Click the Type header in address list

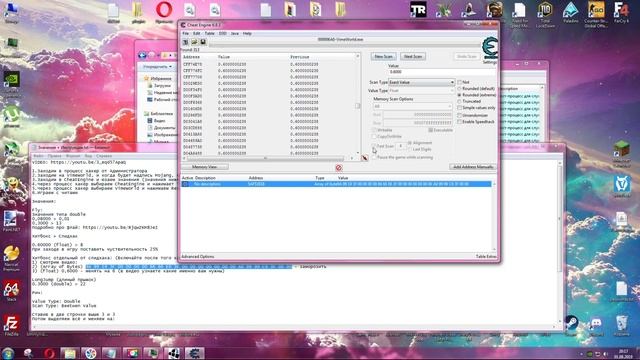point(320,178)
